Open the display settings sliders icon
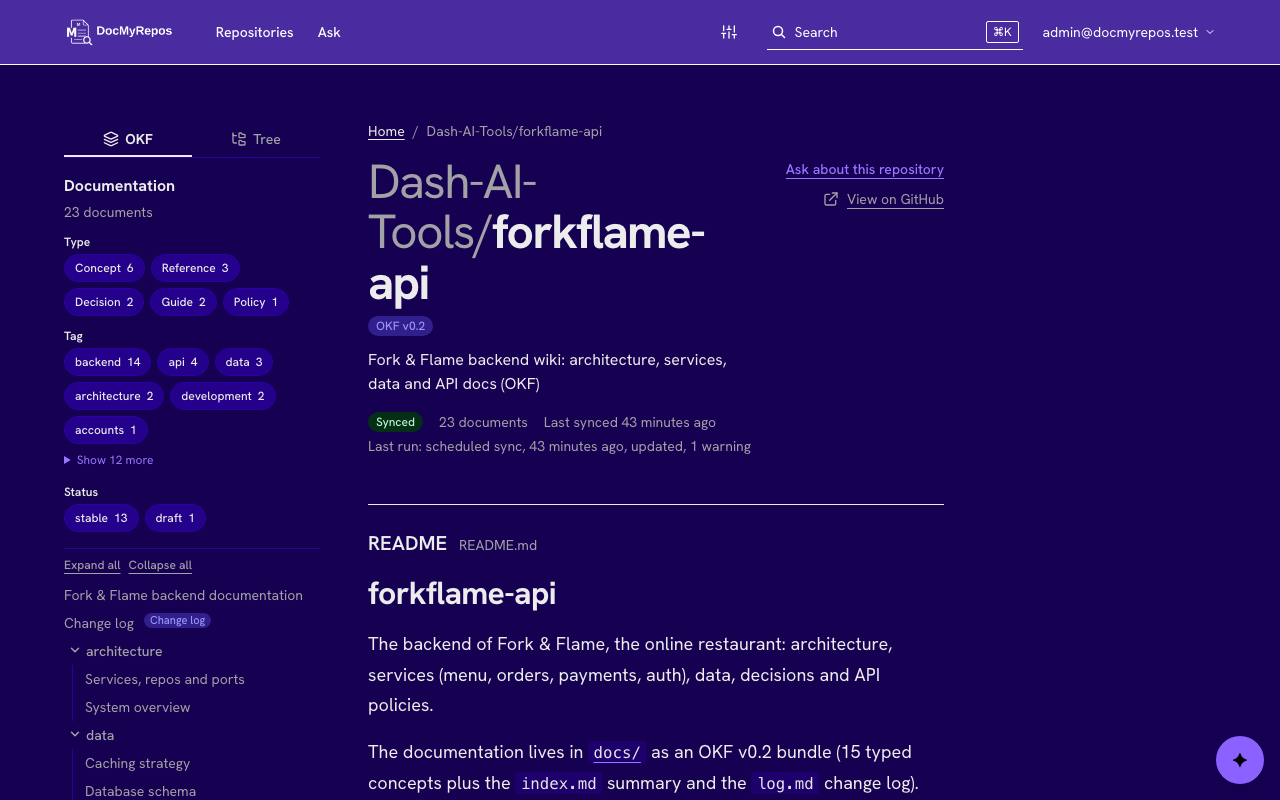 (x=729, y=32)
